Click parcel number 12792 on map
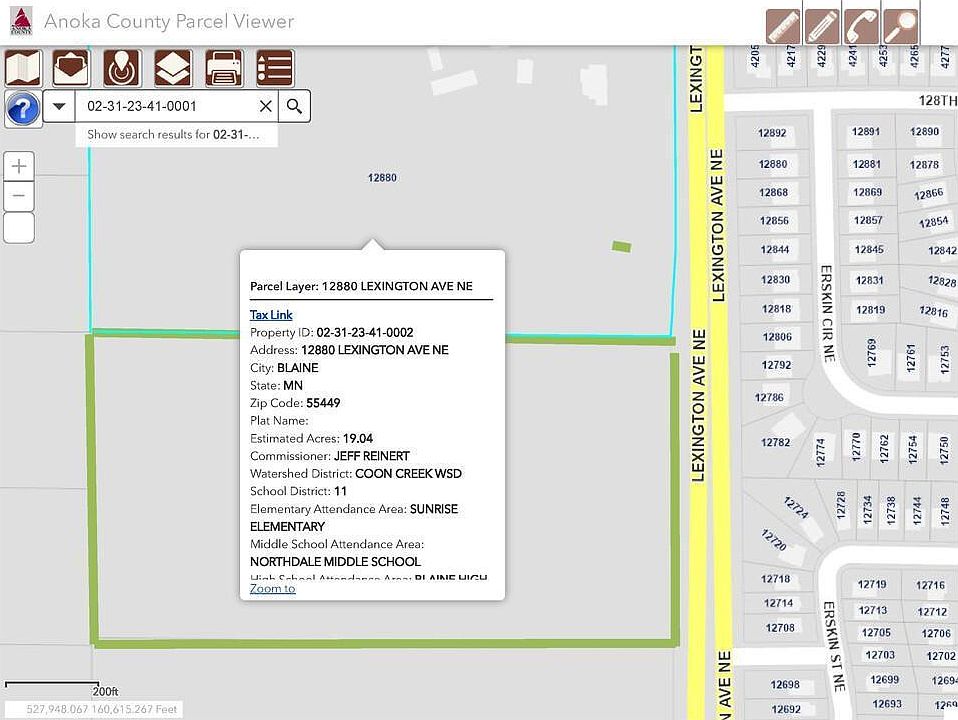This screenshot has width=958, height=720. pos(777,365)
